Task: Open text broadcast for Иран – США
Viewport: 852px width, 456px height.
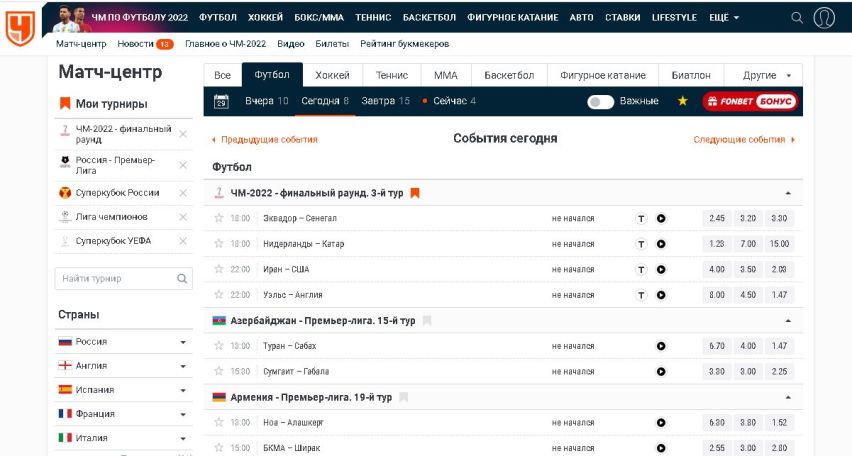Action: (641, 270)
